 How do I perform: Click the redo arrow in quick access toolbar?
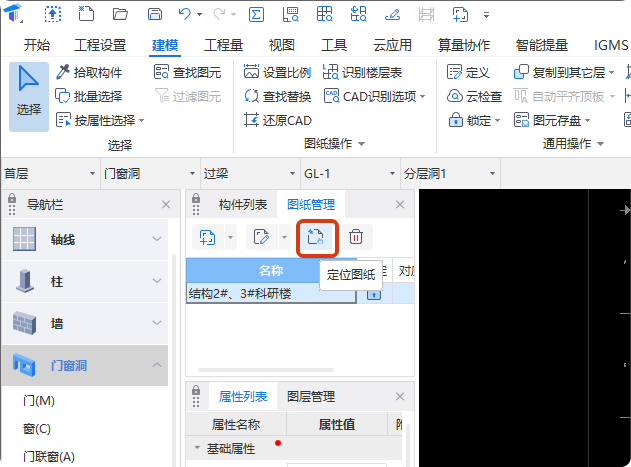(x=219, y=14)
